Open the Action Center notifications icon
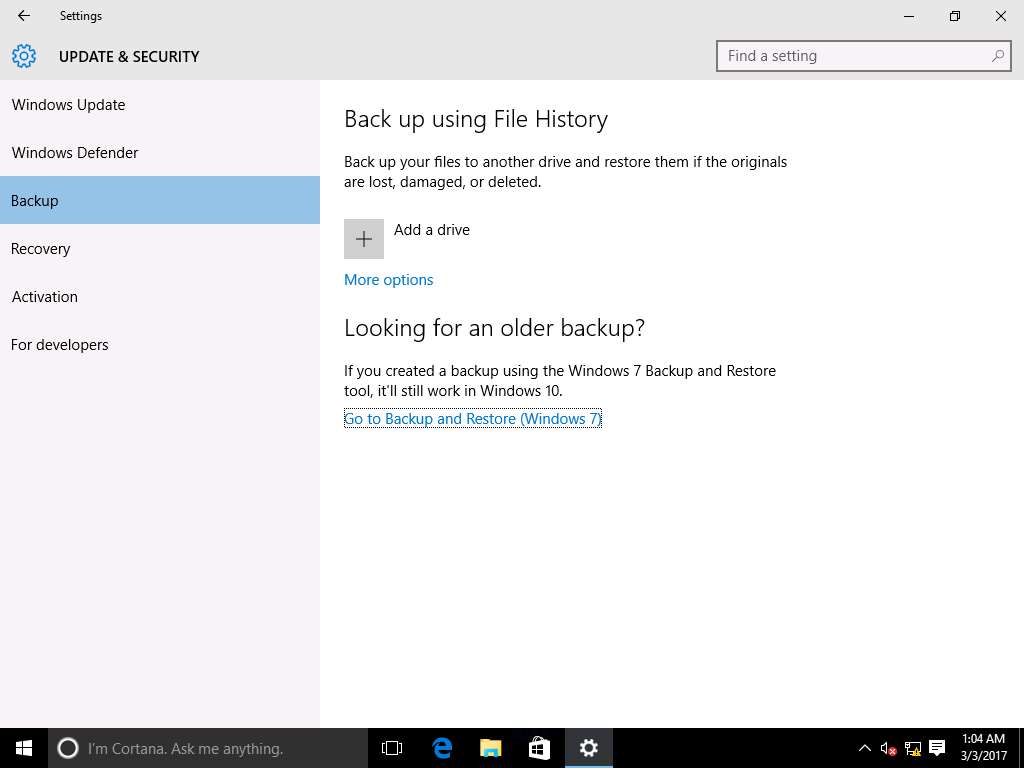 pos(937,748)
